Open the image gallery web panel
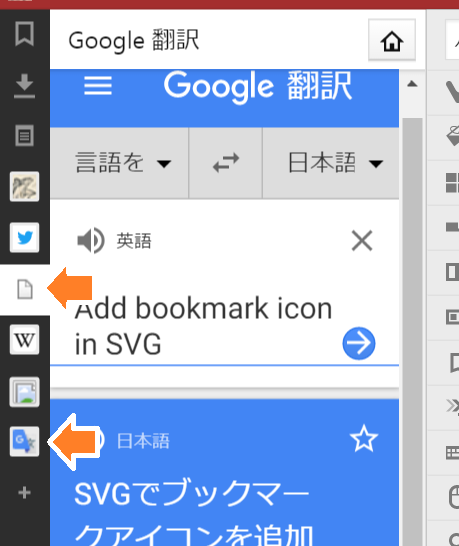This screenshot has width=459, height=546. tap(24, 392)
